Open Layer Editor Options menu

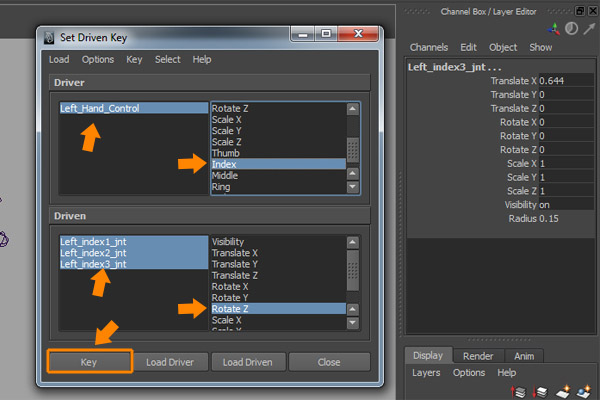469,372
